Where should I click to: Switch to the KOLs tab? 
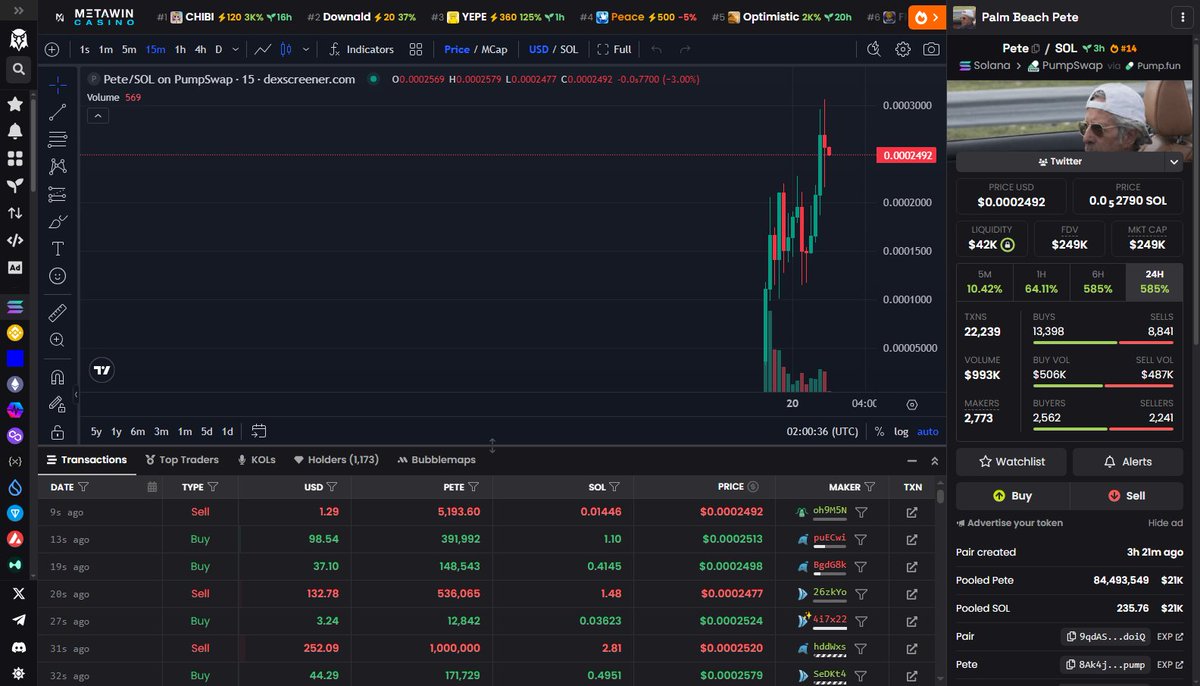pos(256,460)
